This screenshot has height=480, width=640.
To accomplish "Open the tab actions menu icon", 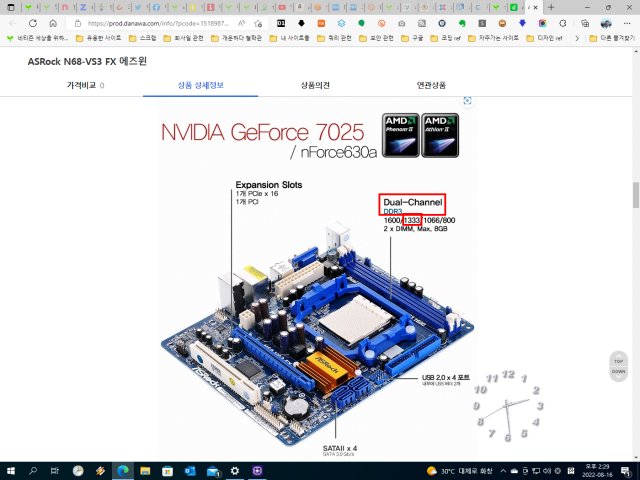I will pos(11,7).
